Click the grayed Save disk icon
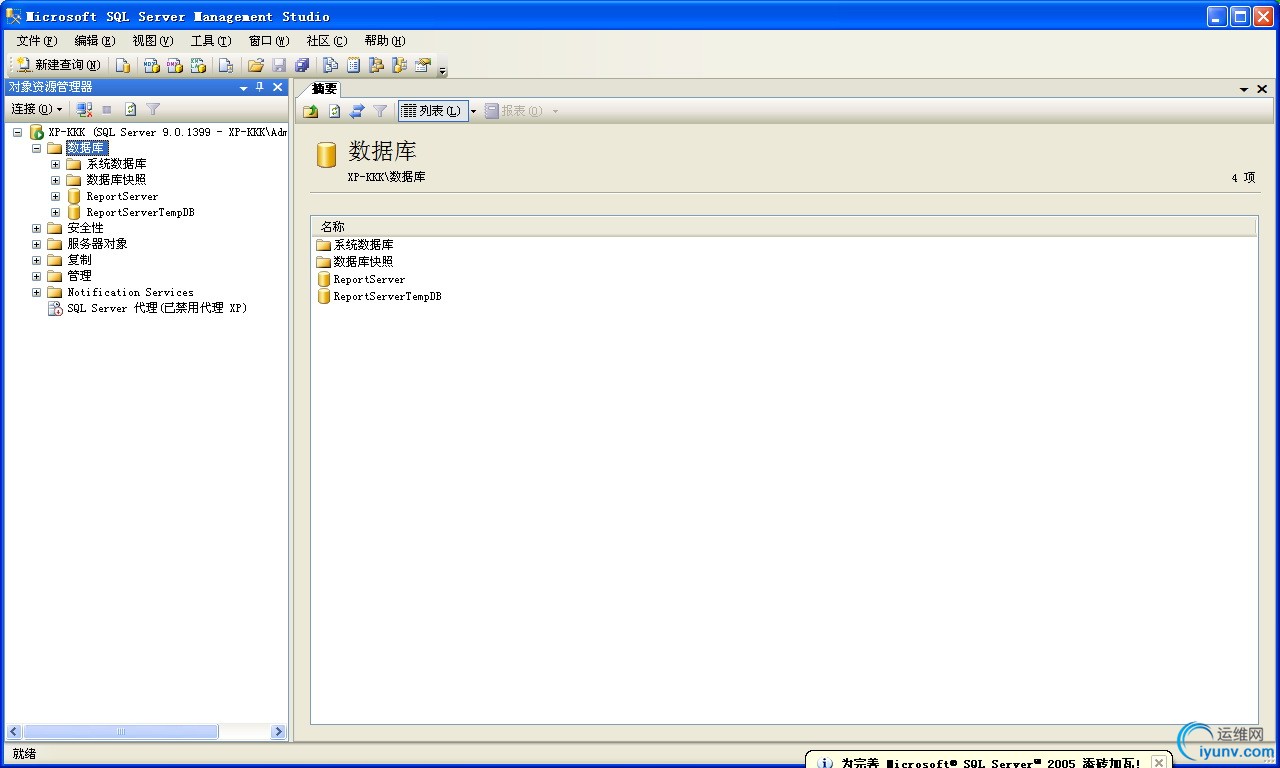Screen dimensions: 1280x768 279,65
